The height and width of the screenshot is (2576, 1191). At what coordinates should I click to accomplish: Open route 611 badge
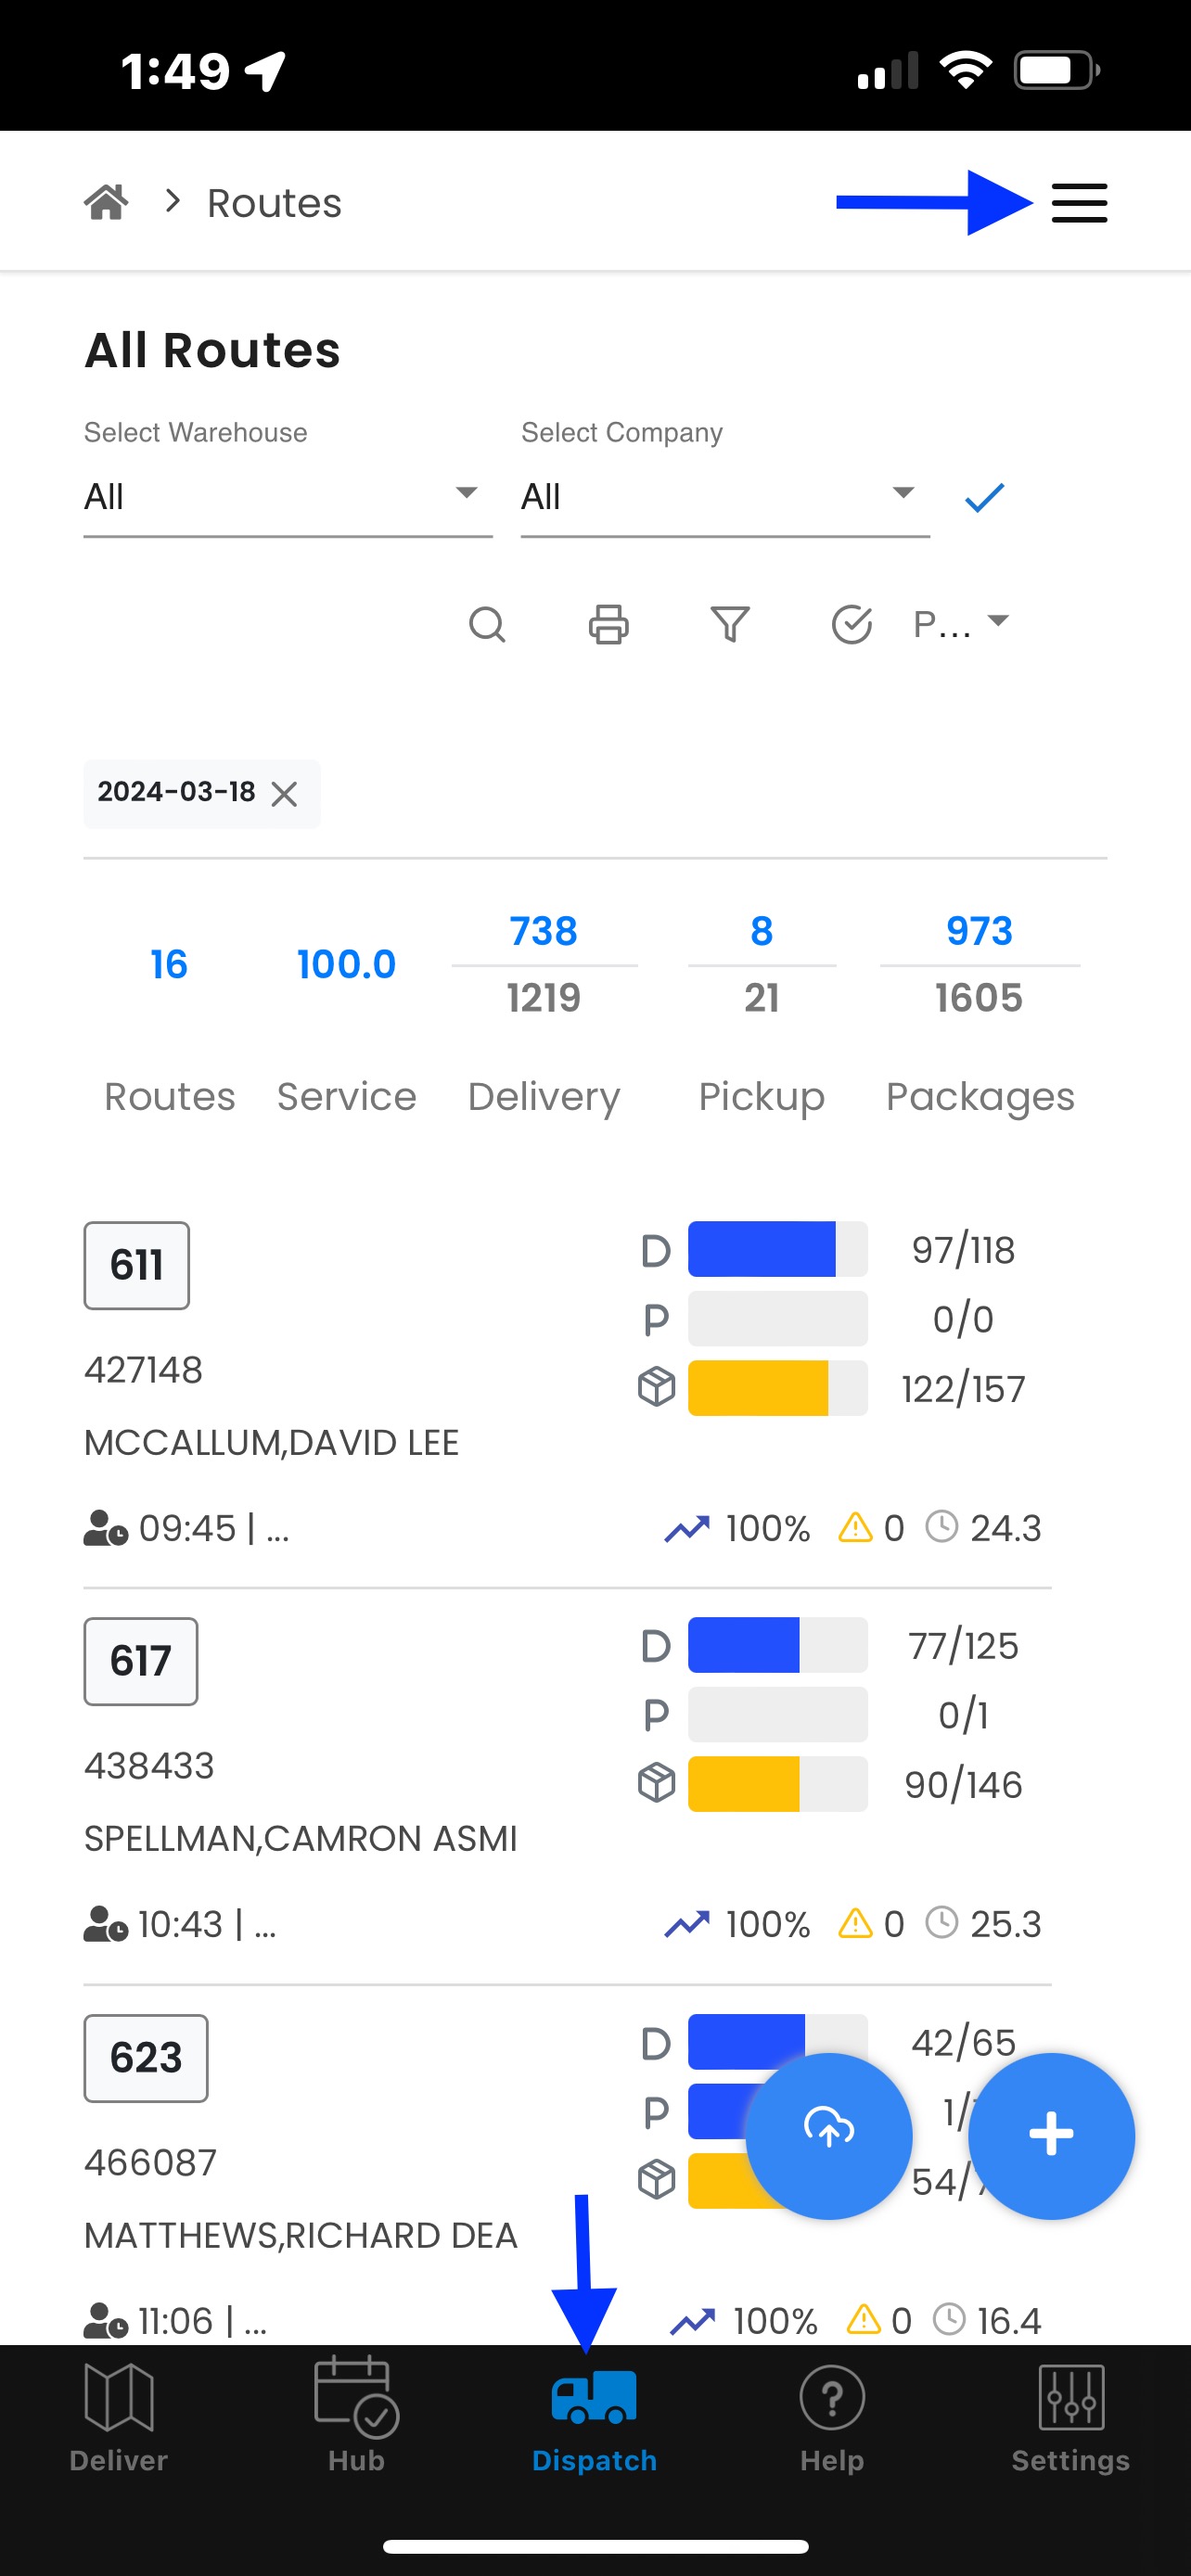137,1265
